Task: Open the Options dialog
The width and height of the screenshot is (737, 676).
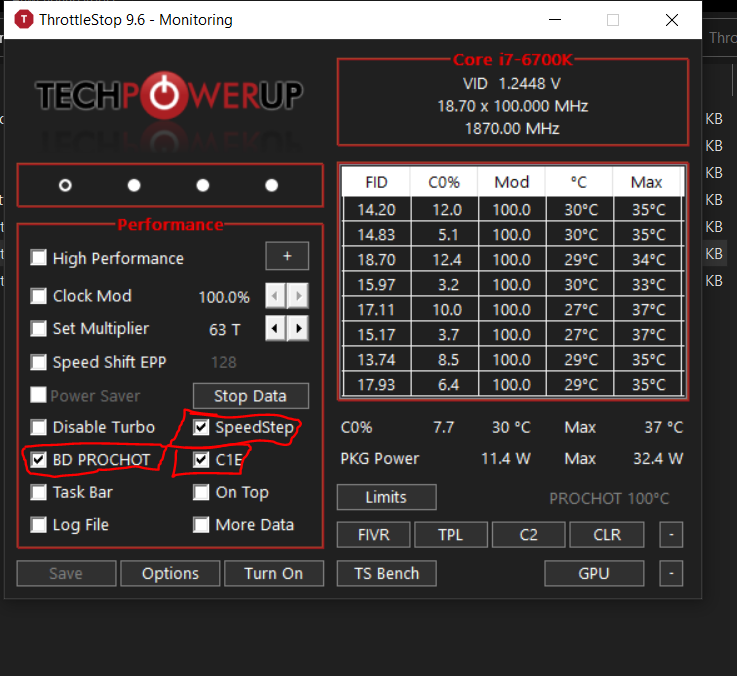Action: [170, 573]
